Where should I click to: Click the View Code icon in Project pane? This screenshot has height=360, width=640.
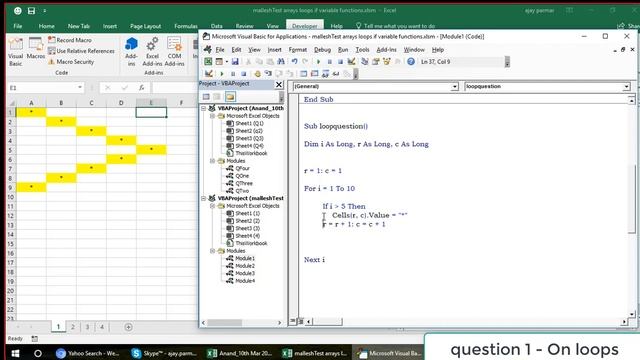click(x=206, y=97)
